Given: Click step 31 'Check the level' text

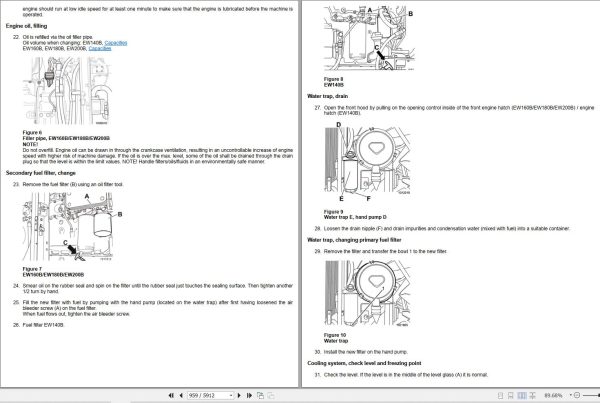Looking at the screenshot, I should [406, 375].
